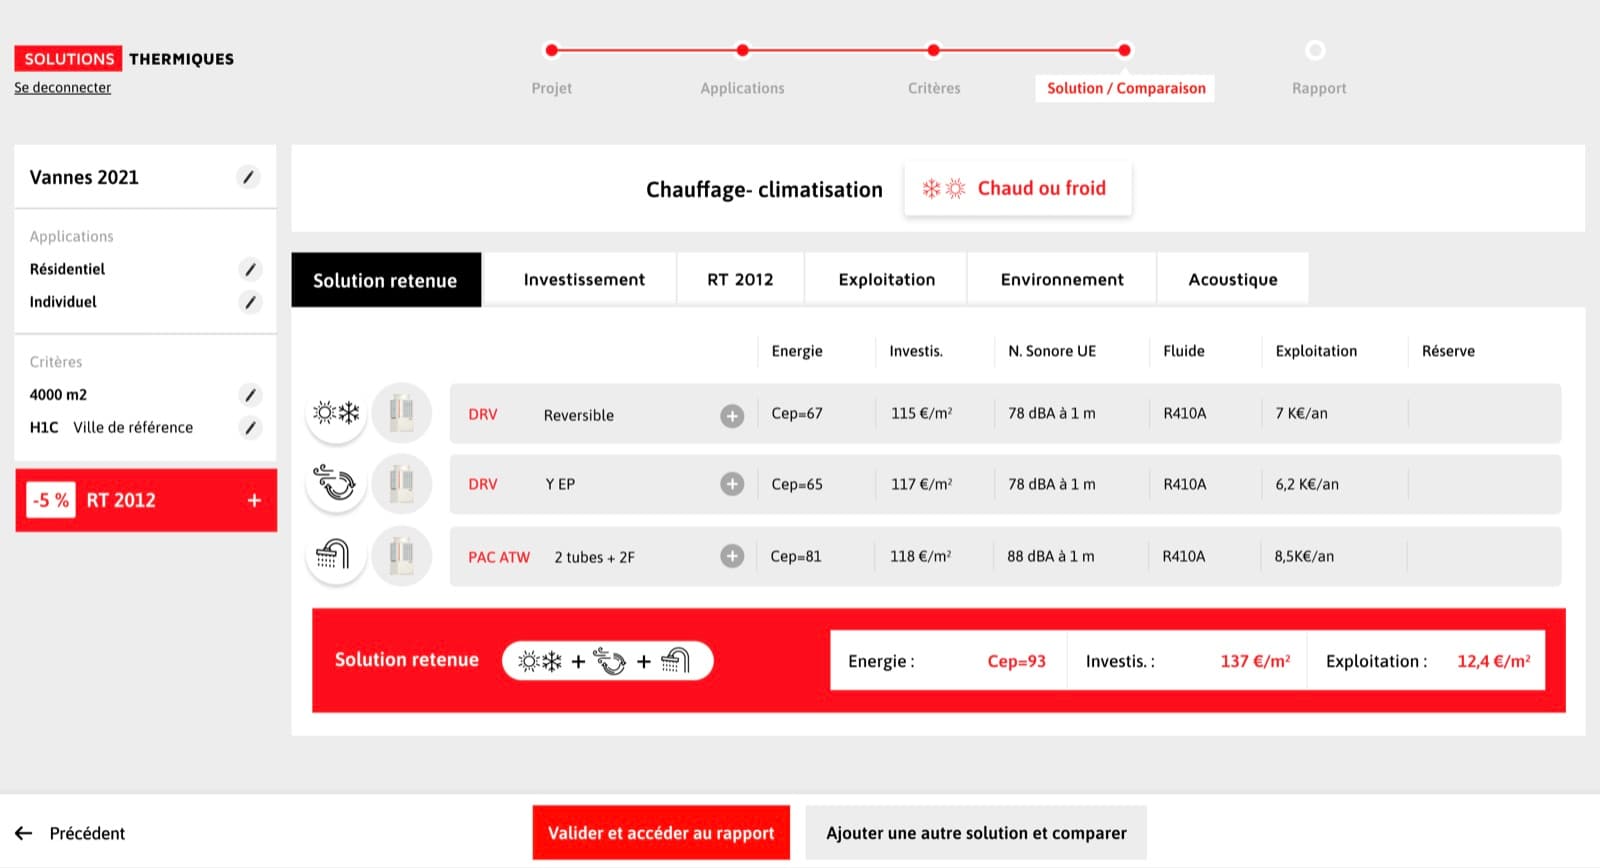Open the Acoustique tab
Image resolution: width=1600 pixels, height=868 pixels.
click(1233, 280)
